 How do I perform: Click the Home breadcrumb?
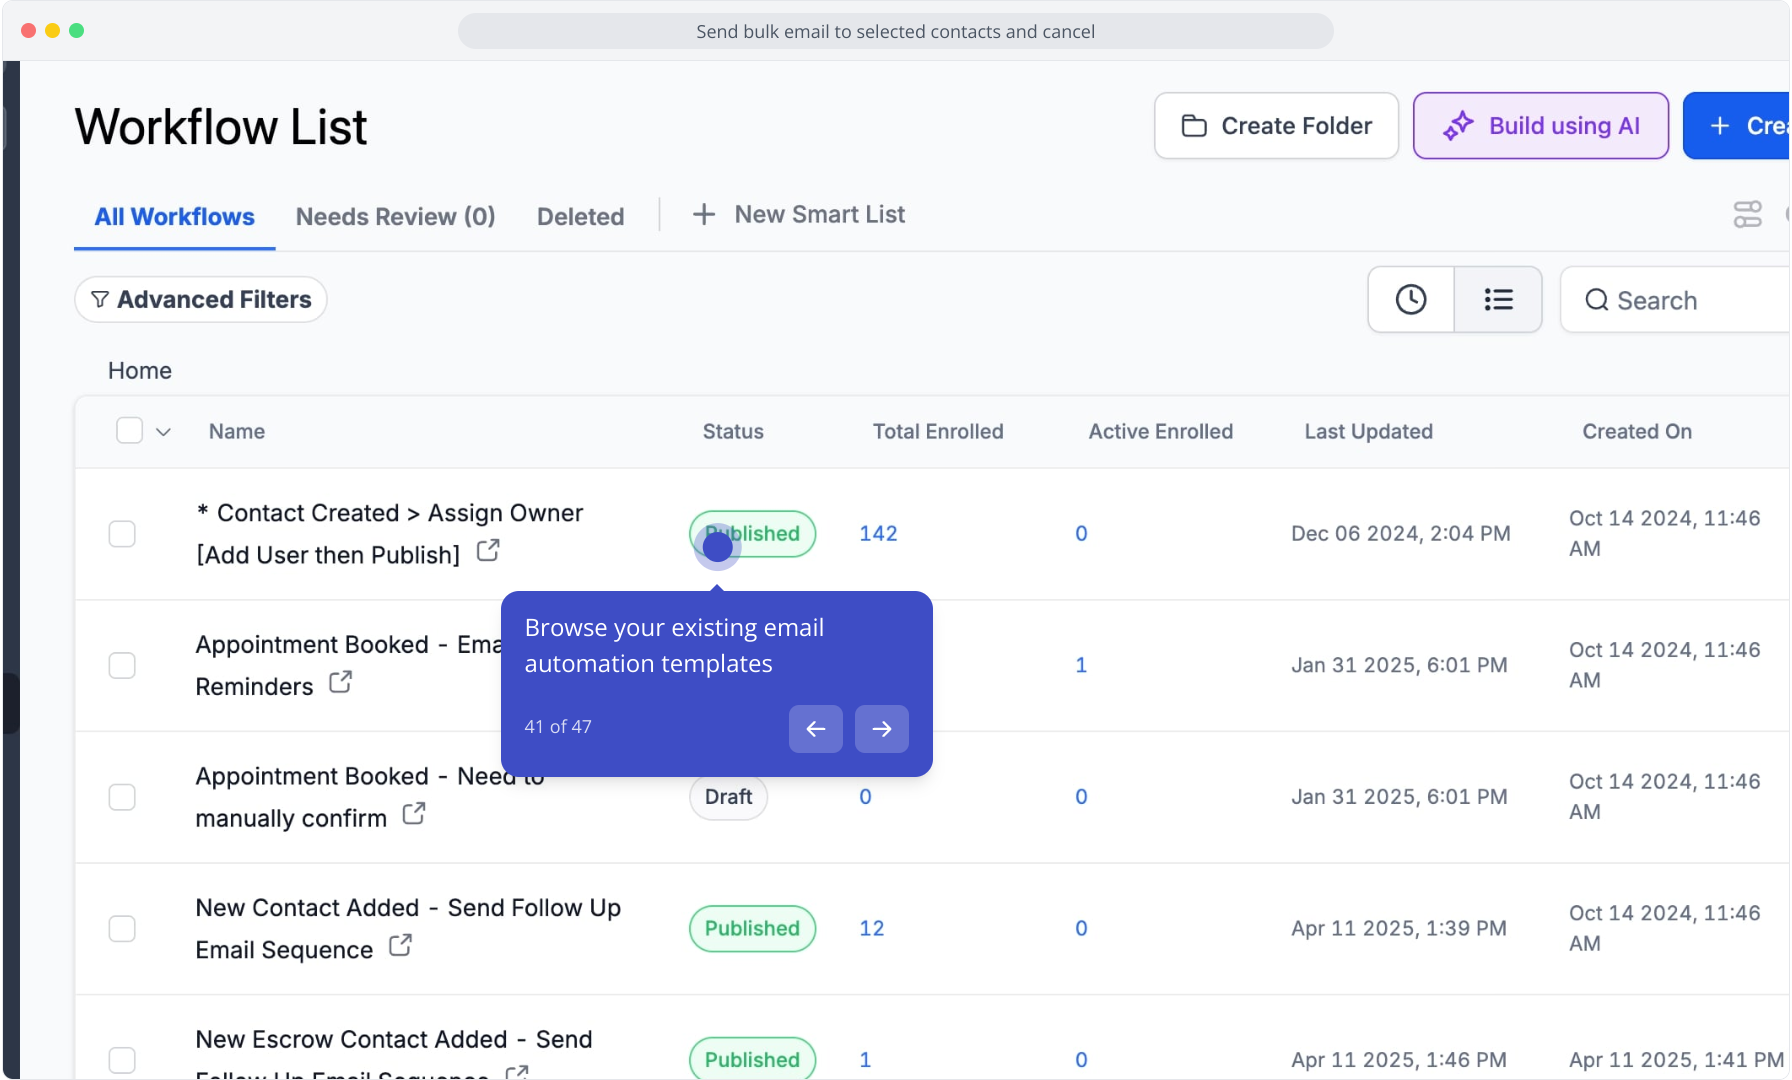[x=140, y=371]
